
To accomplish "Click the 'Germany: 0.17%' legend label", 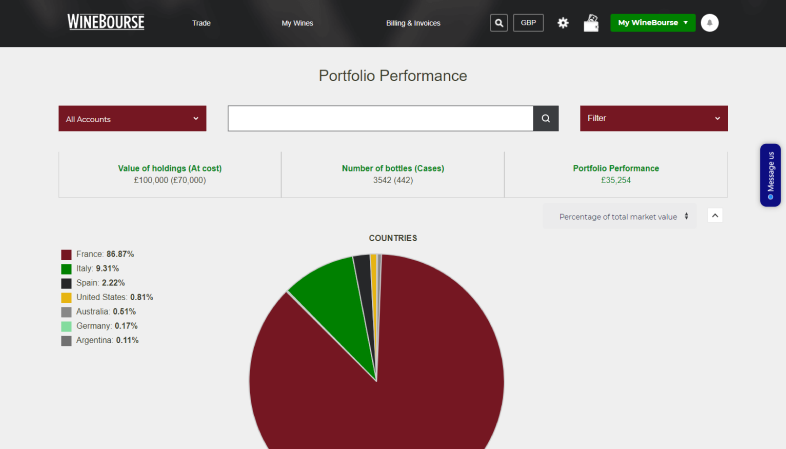I will [107, 326].
